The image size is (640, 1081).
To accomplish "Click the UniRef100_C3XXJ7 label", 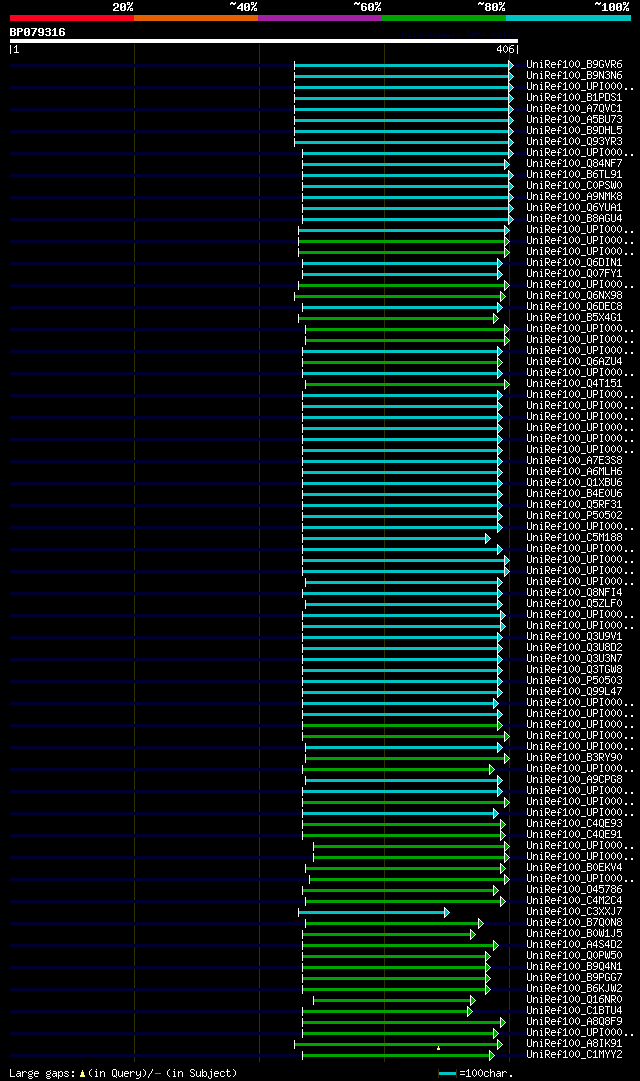I will click(x=574, y=912).
